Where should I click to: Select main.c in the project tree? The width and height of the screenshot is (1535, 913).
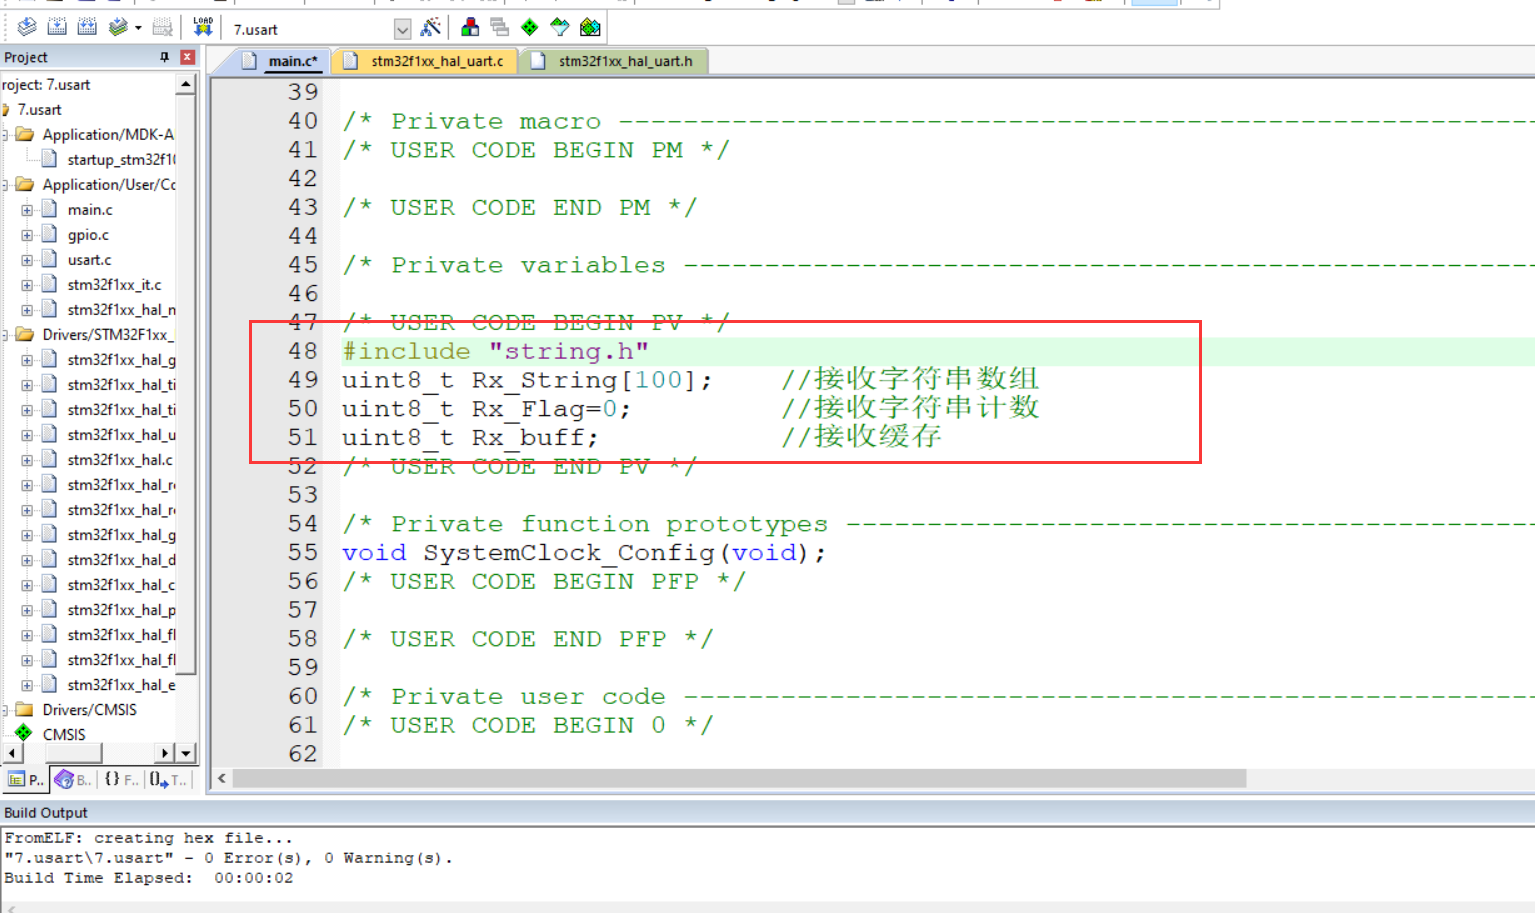90,210
